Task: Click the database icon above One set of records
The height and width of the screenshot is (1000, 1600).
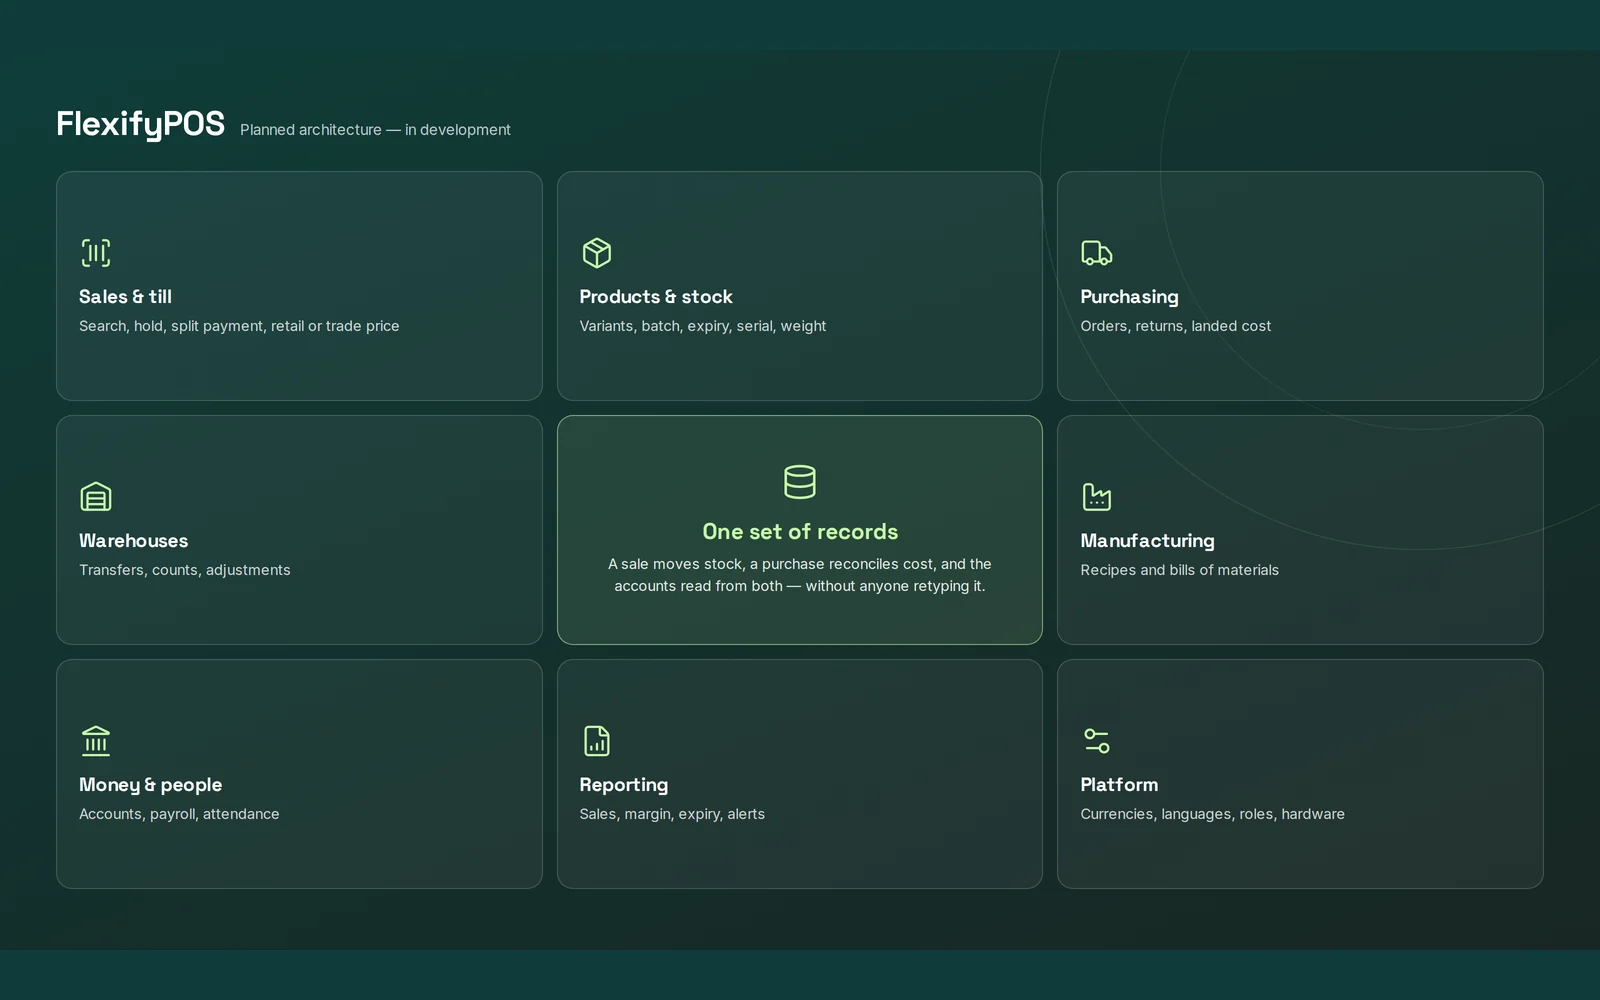Action: (x=800, y=482)
